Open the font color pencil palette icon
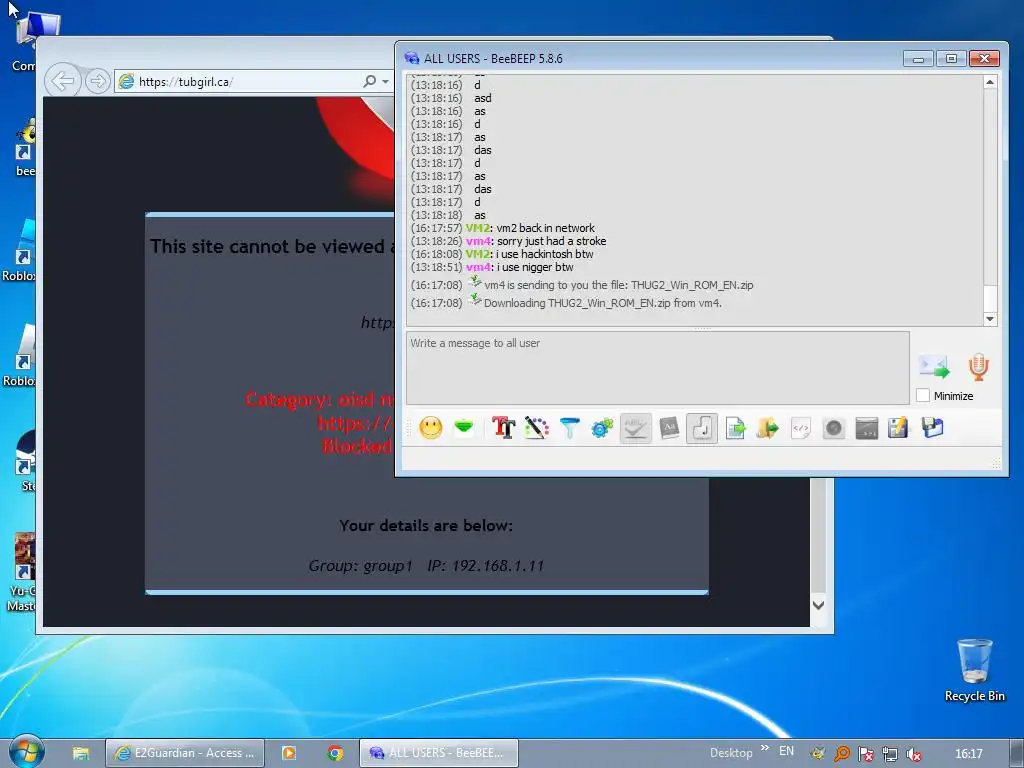 click(536, 428)
